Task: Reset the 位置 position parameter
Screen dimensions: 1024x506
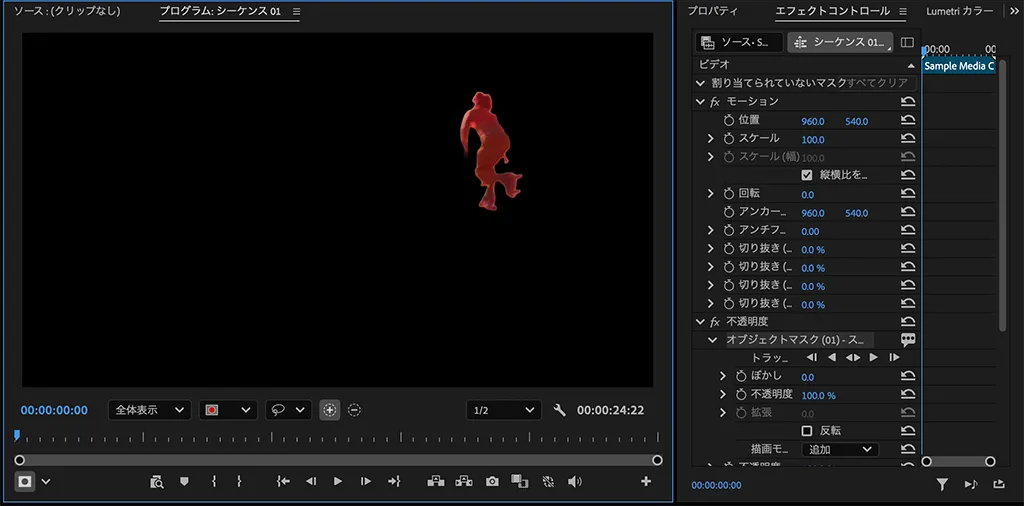Action: point(908,120)
